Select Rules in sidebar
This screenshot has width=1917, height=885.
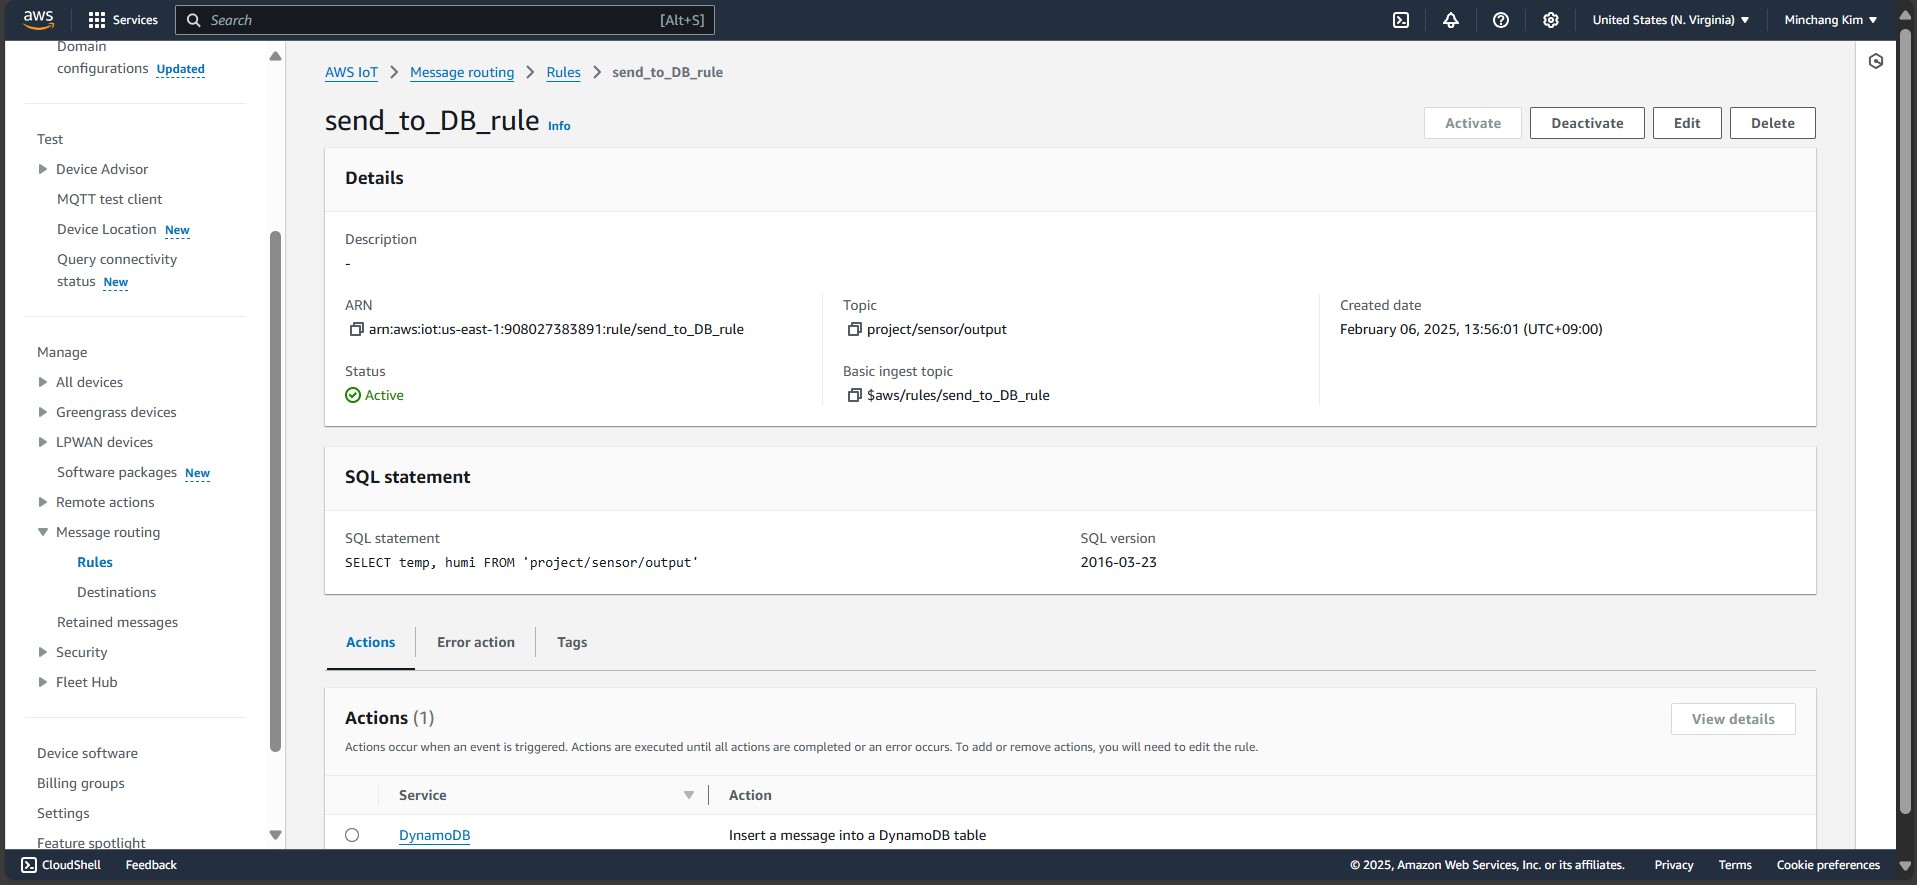click(95, 562)
